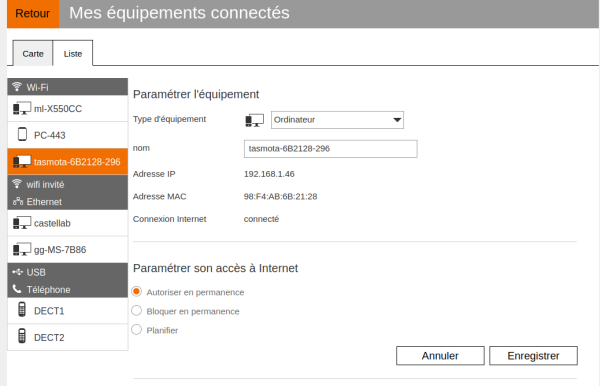The image size is (600, 386).
Task: Click the Enregistrer button
Action: 533,356
